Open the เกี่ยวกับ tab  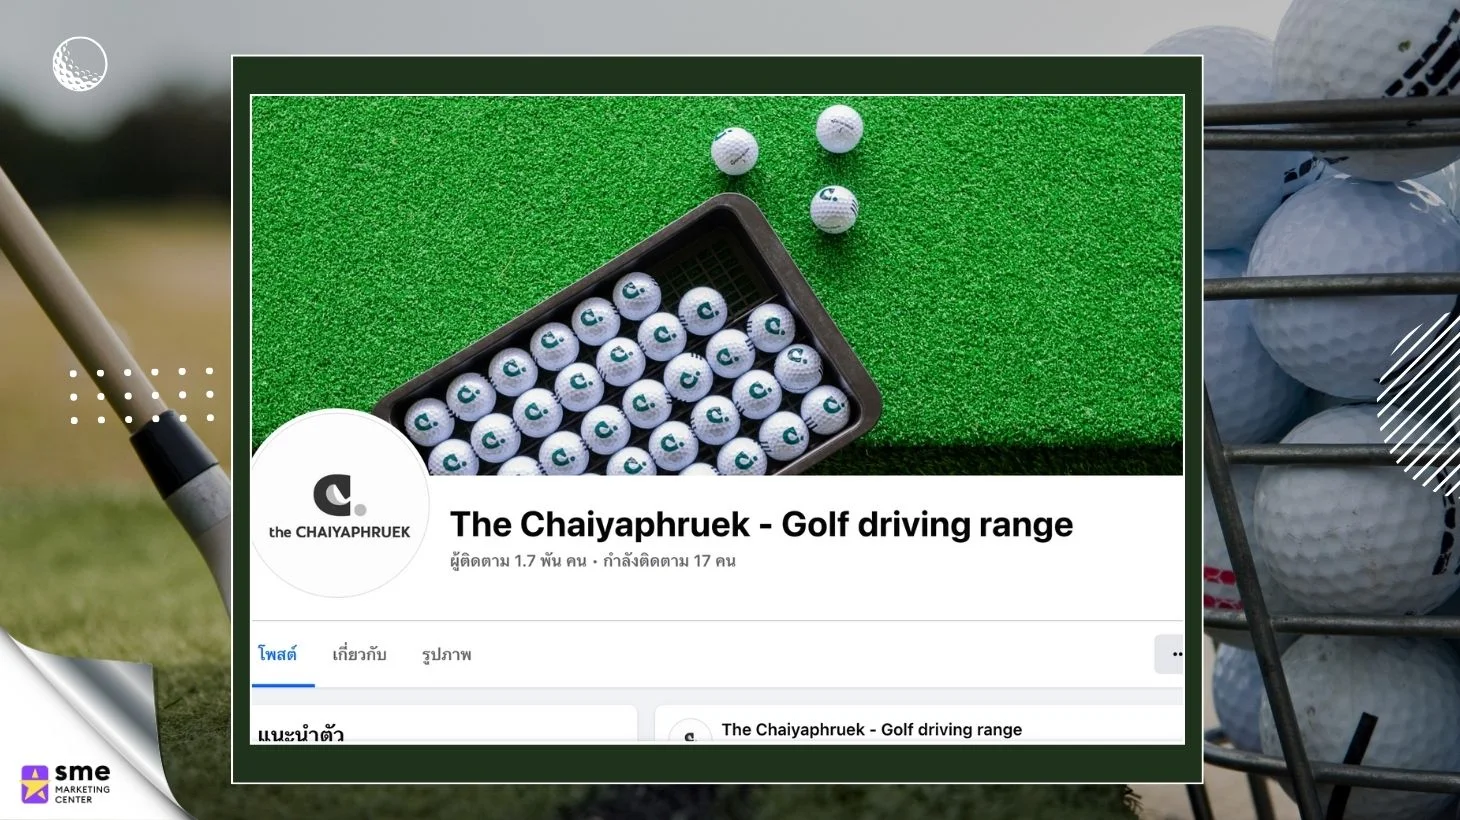359,654
